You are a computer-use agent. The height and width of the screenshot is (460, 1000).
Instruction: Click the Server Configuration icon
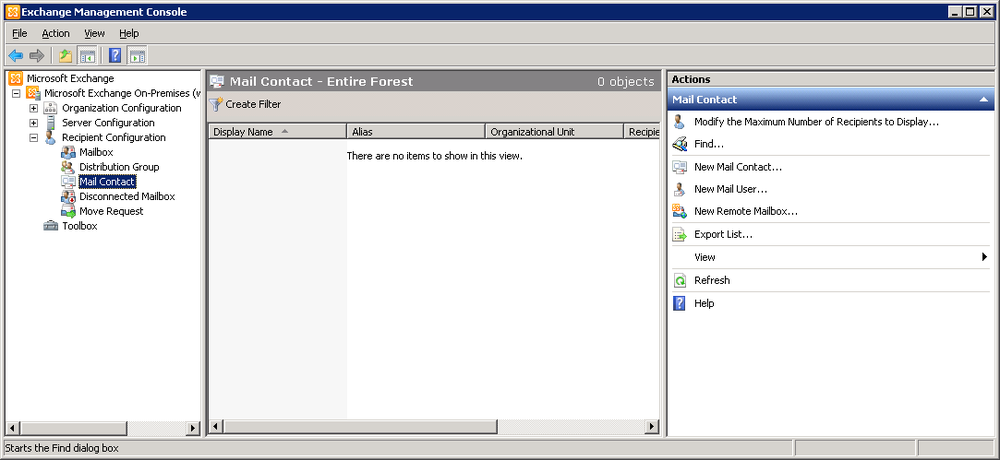[50, 122]
